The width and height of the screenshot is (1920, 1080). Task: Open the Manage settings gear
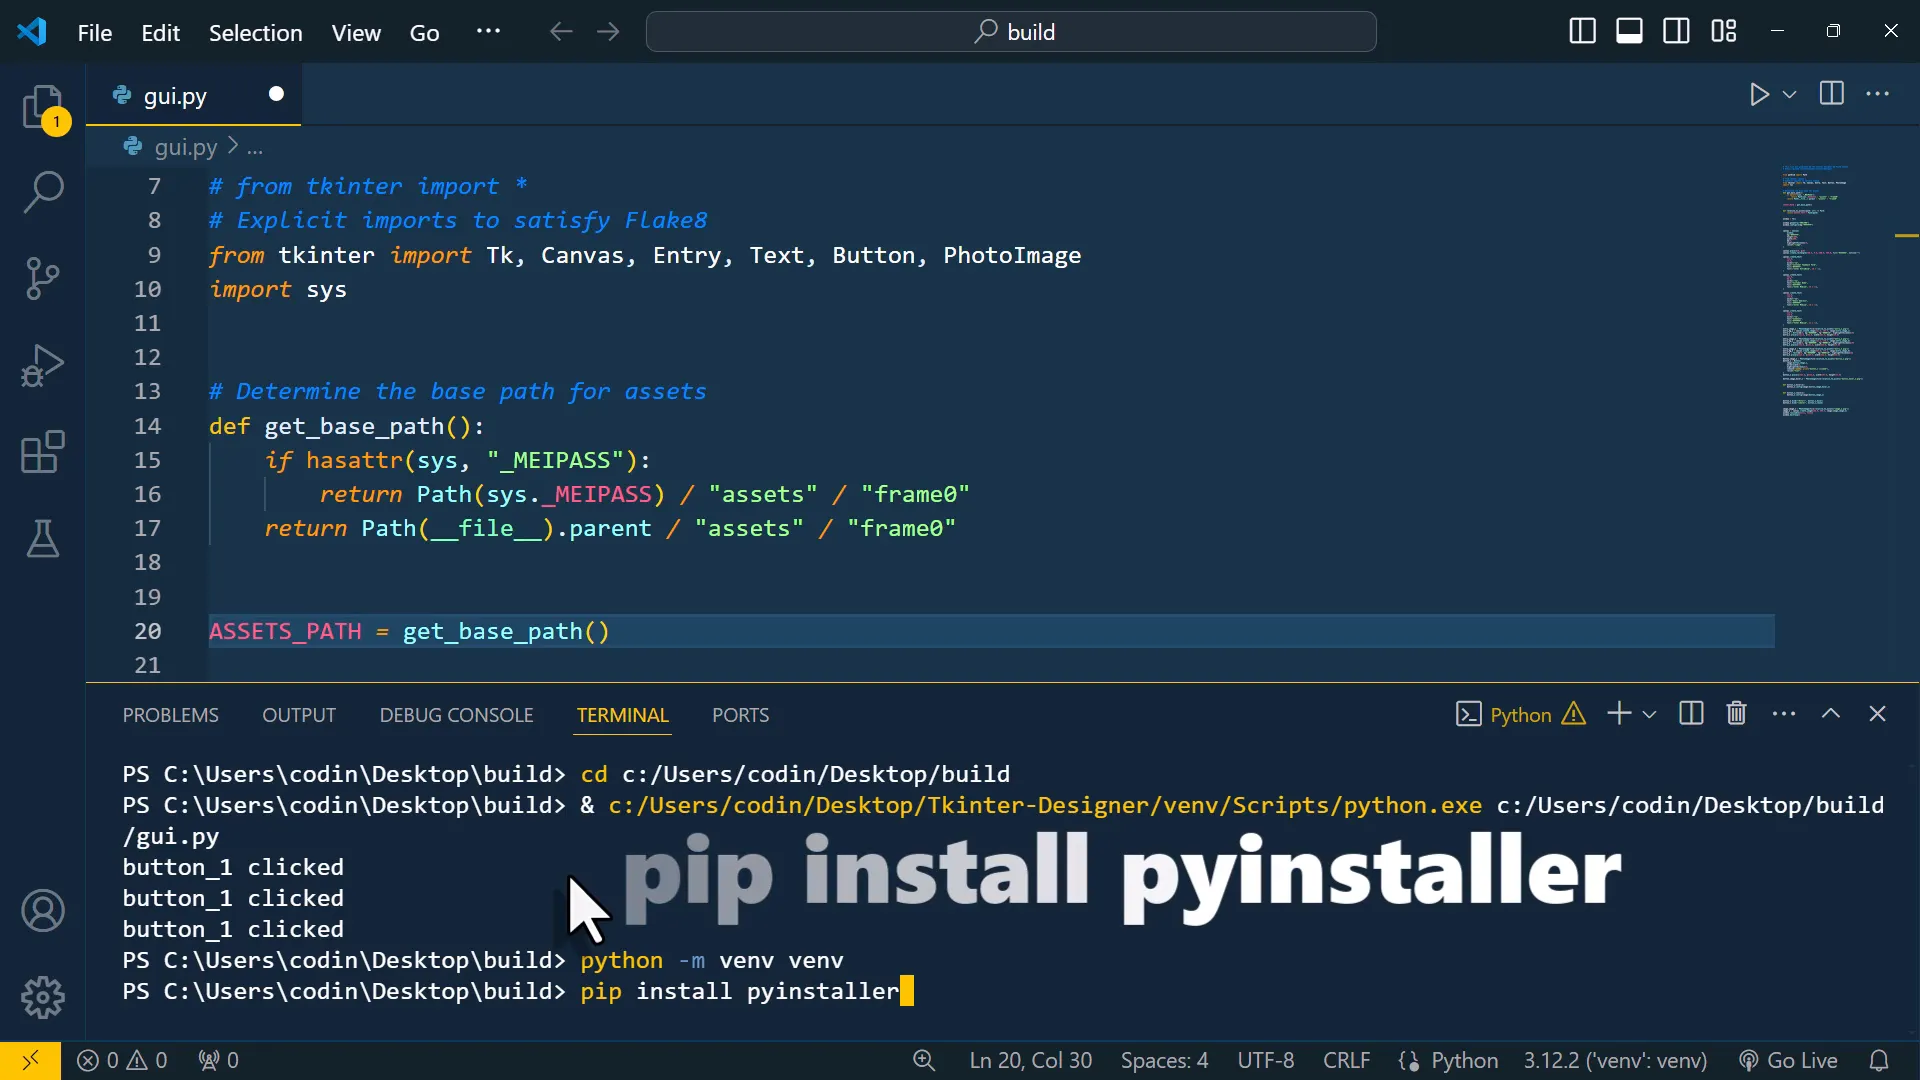click(x=43, y=997)
